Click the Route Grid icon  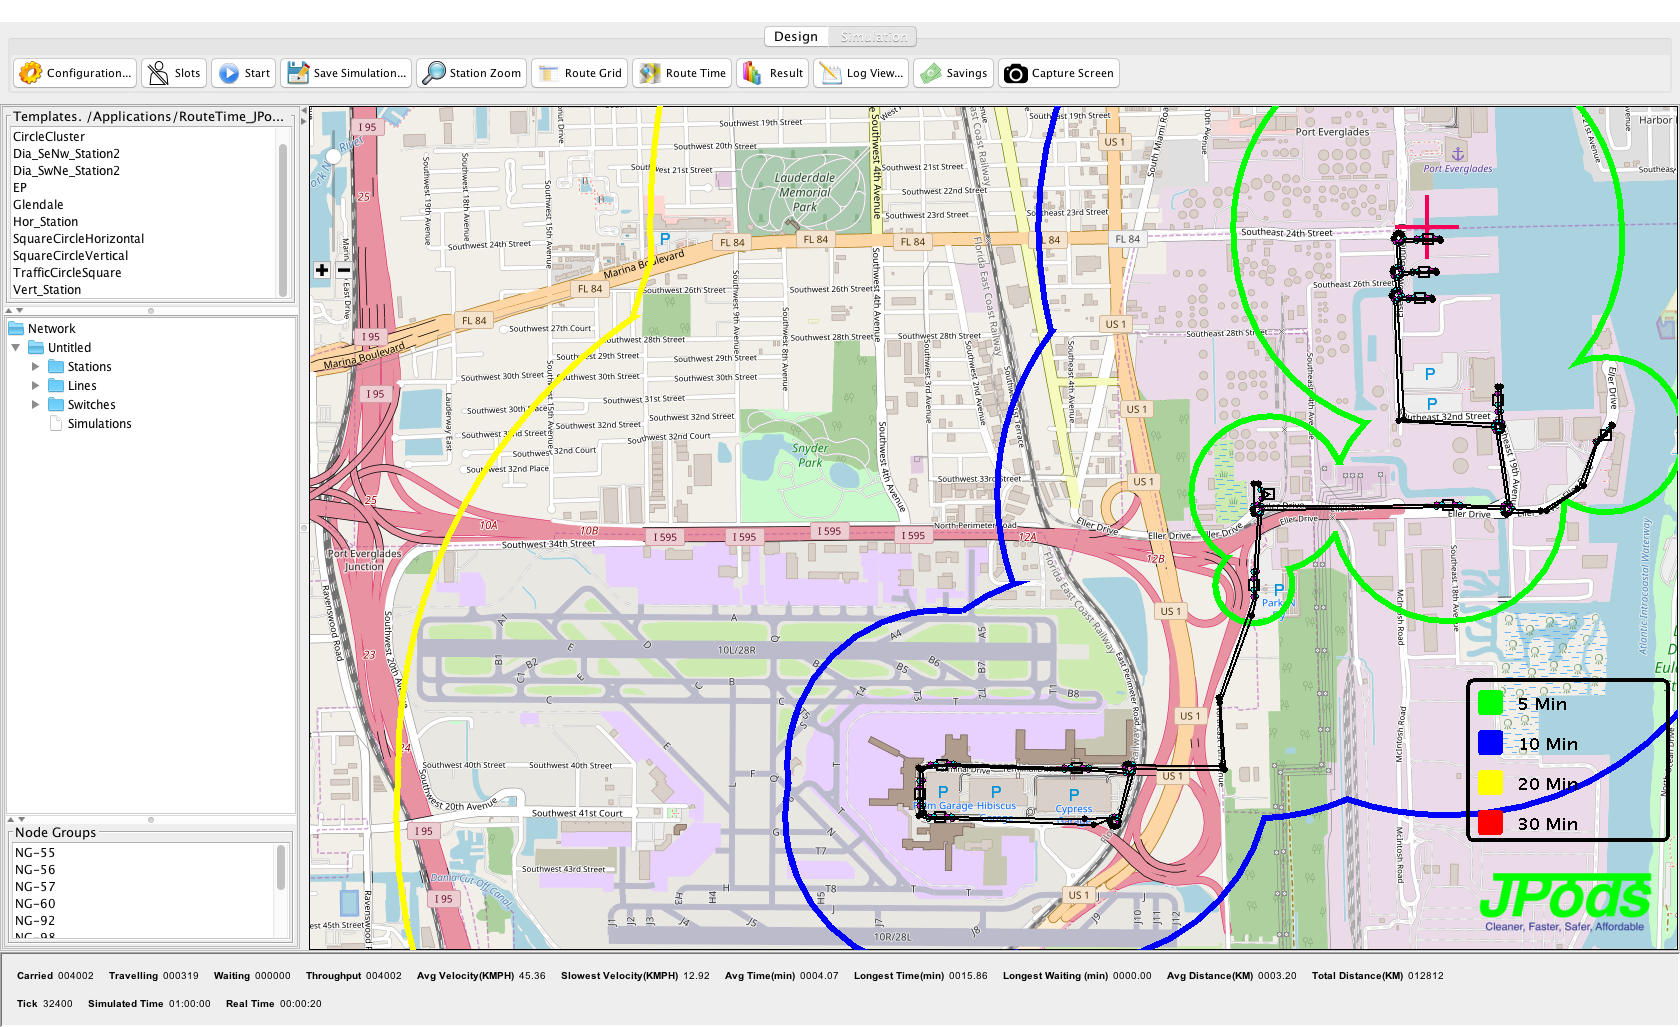pos(548,73)
